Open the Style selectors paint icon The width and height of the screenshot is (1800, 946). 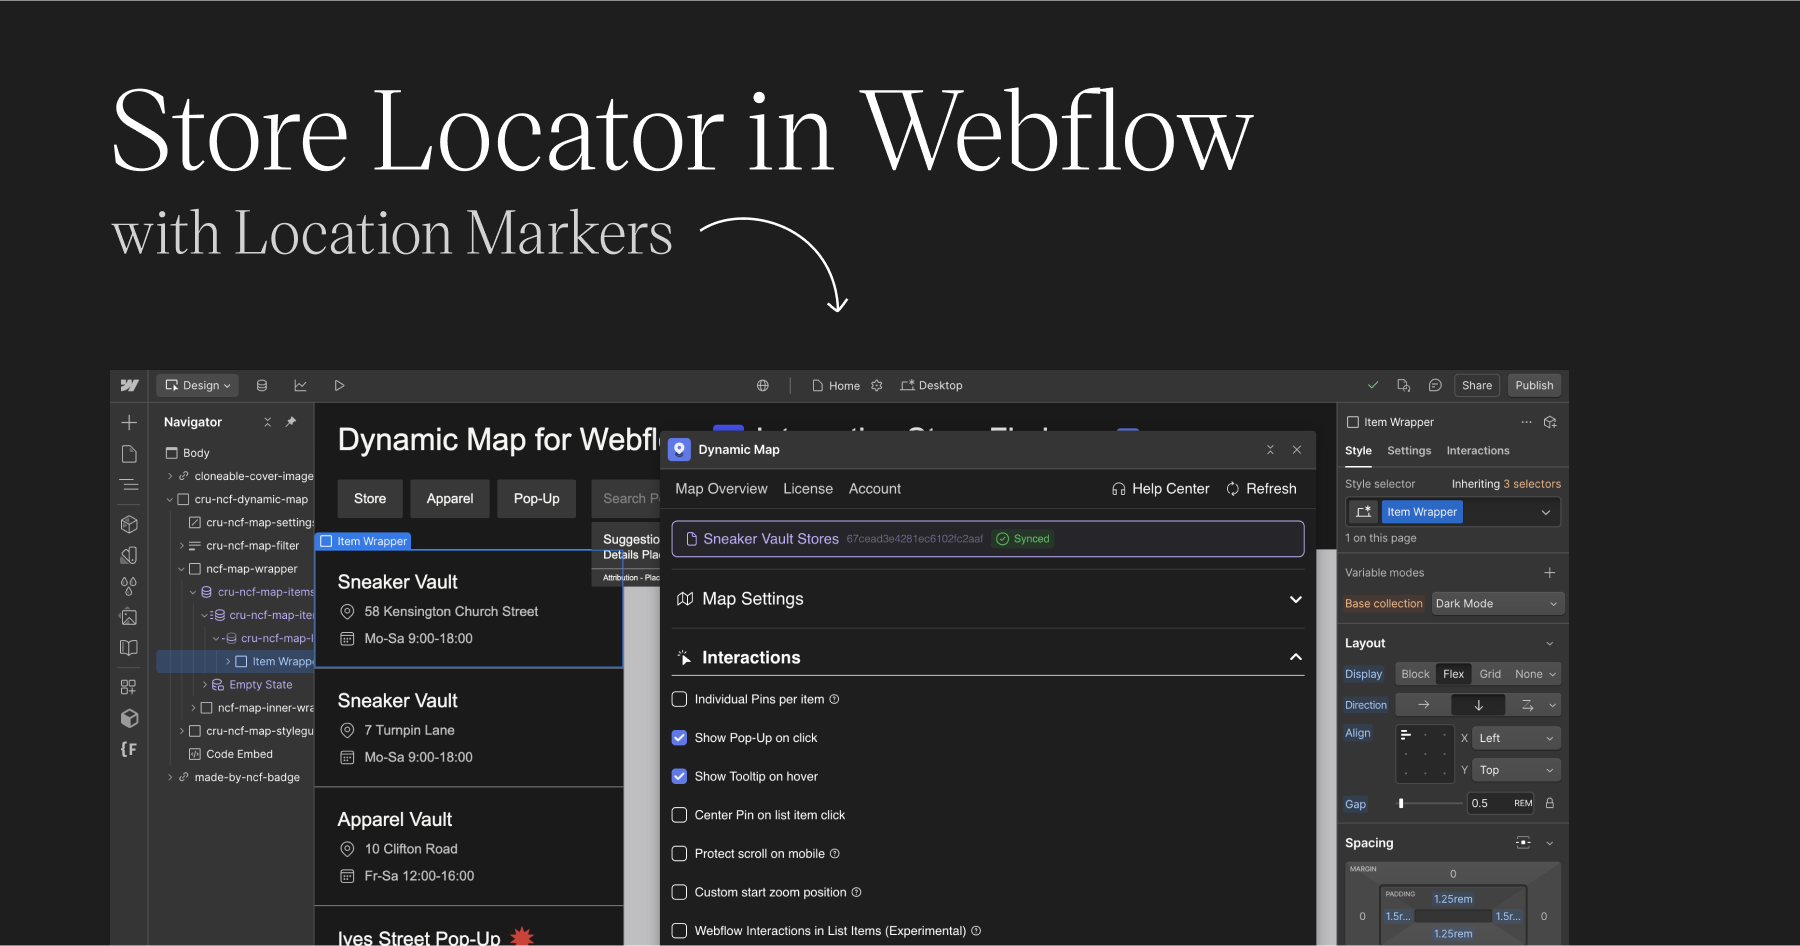point(129,555)
